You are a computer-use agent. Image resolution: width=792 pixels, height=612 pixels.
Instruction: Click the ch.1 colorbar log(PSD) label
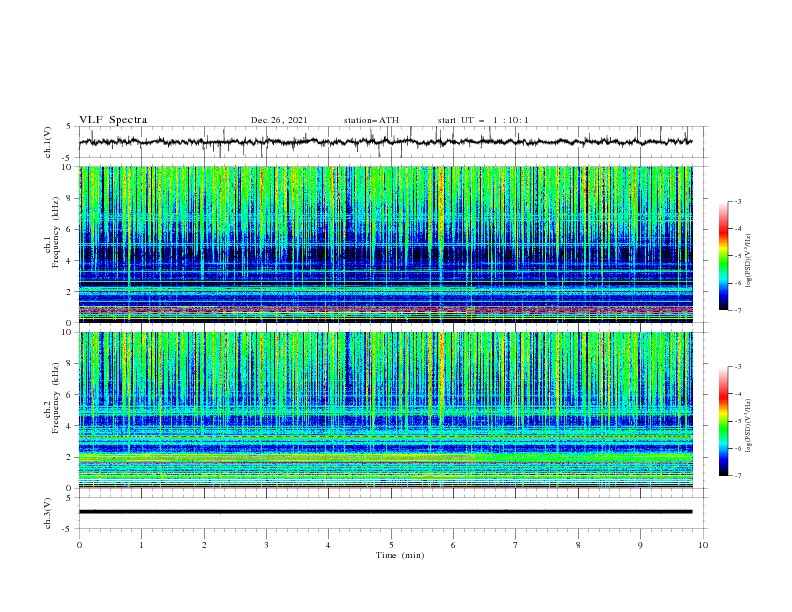tap(749, 261)
